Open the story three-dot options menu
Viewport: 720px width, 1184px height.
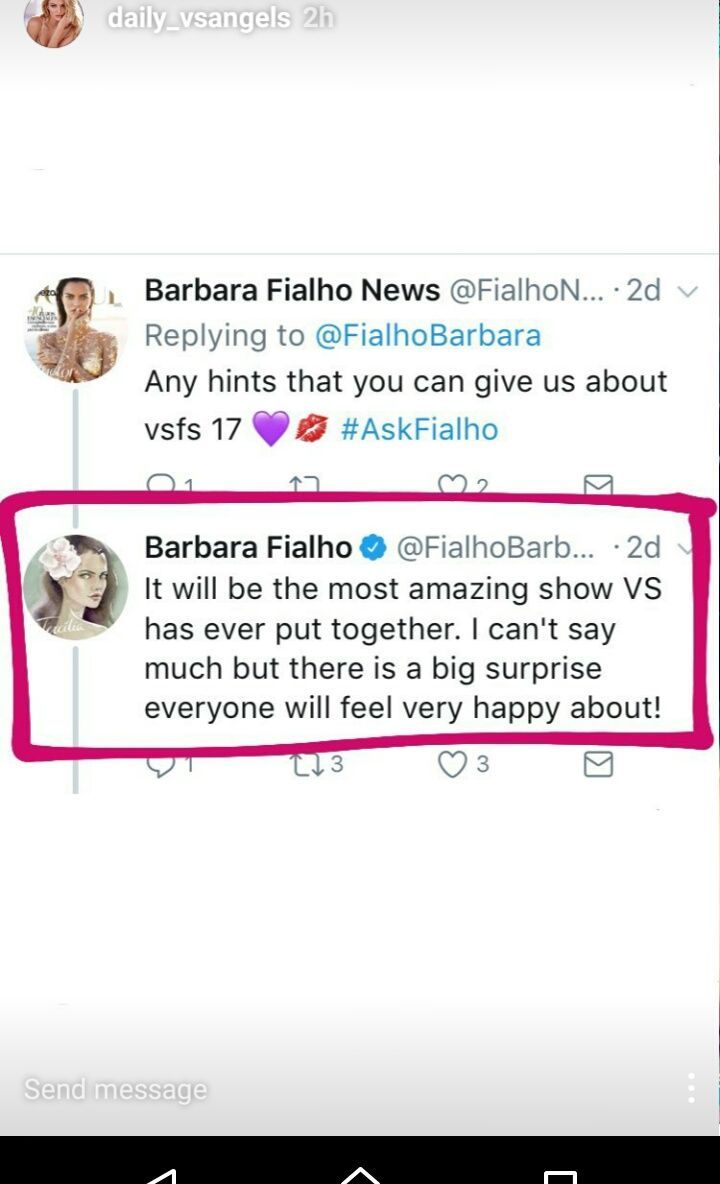[x=691, y=1088]
